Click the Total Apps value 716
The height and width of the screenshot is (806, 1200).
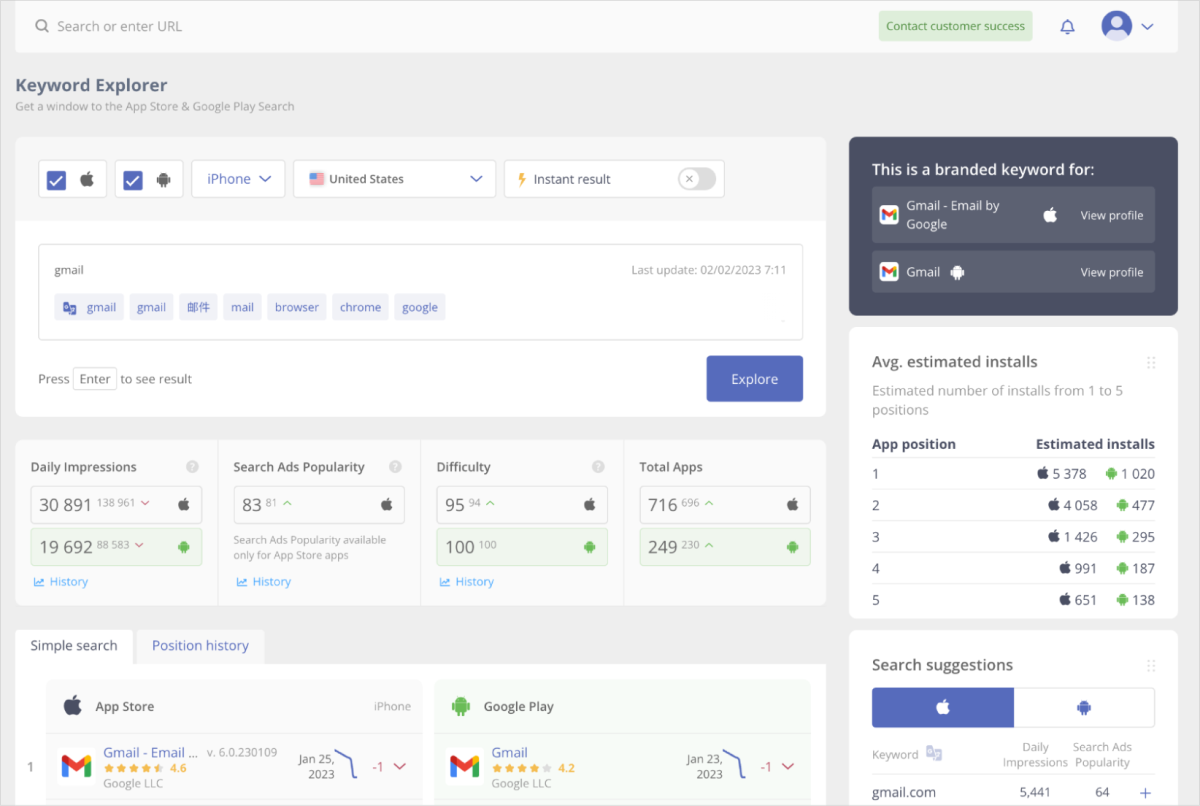point(663,505)
